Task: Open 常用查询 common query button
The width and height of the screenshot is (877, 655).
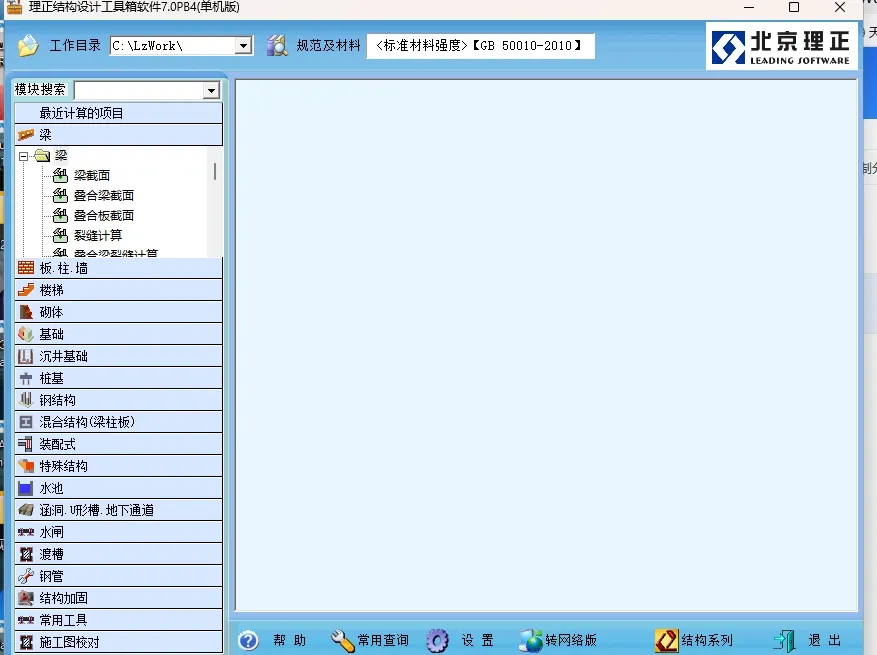Action: [x=370, y=640]
